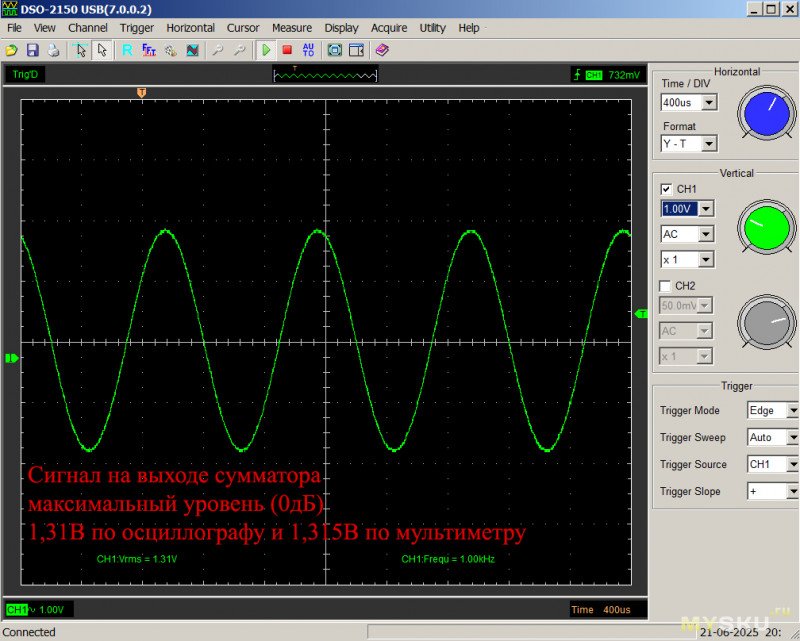800x641 pixels.
Task: Click the cyan R reference waveform icon
Action: [127, 49]
